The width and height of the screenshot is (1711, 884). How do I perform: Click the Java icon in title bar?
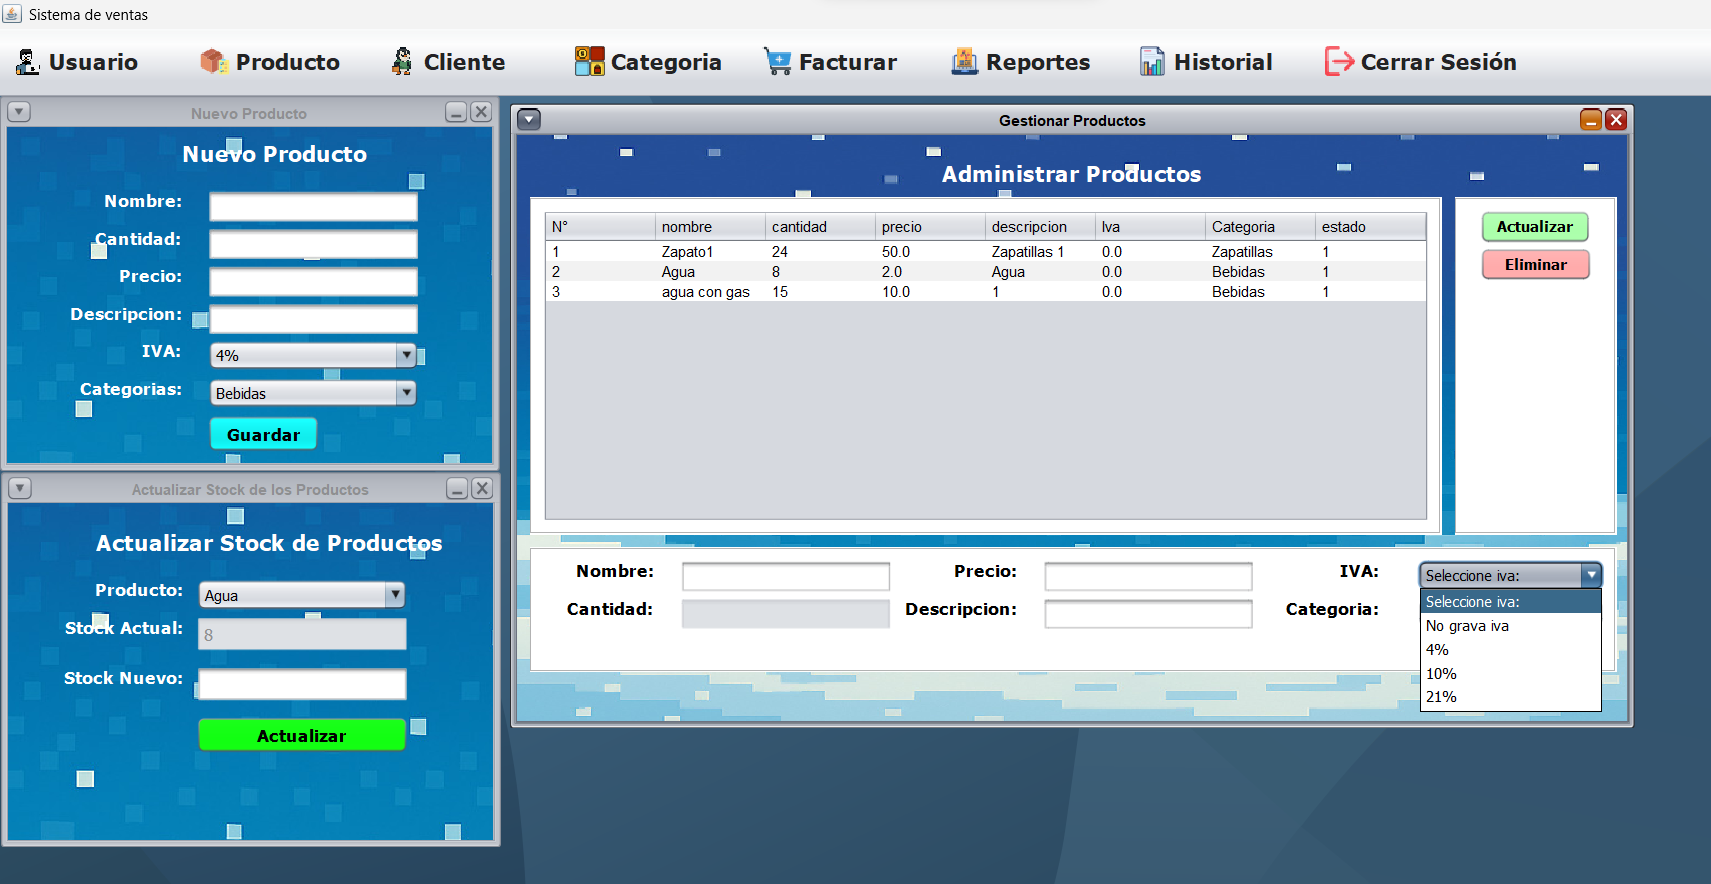12,14
